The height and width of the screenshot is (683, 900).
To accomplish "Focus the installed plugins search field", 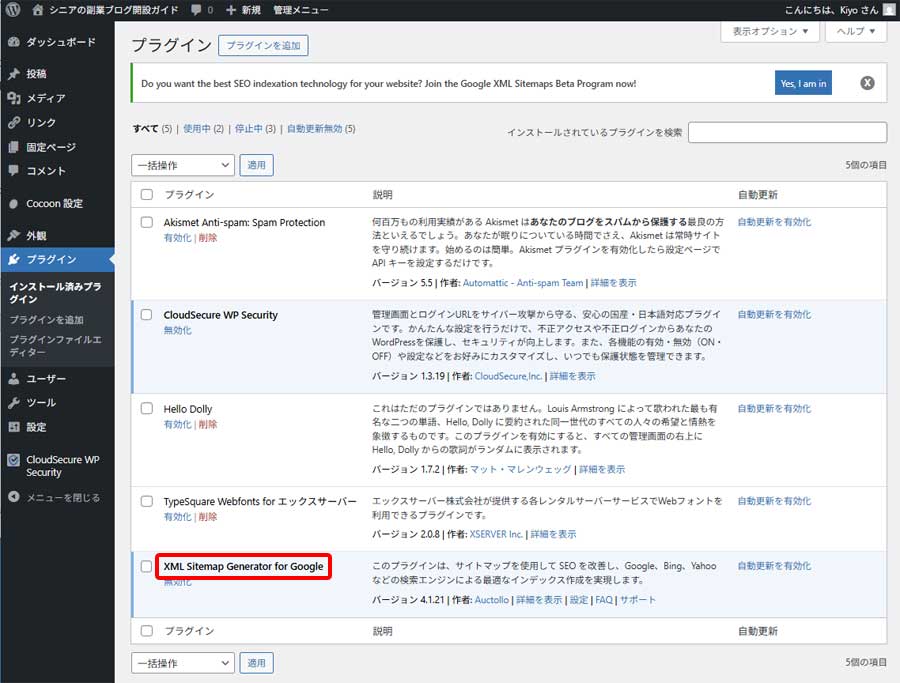I will coord(787,132).
